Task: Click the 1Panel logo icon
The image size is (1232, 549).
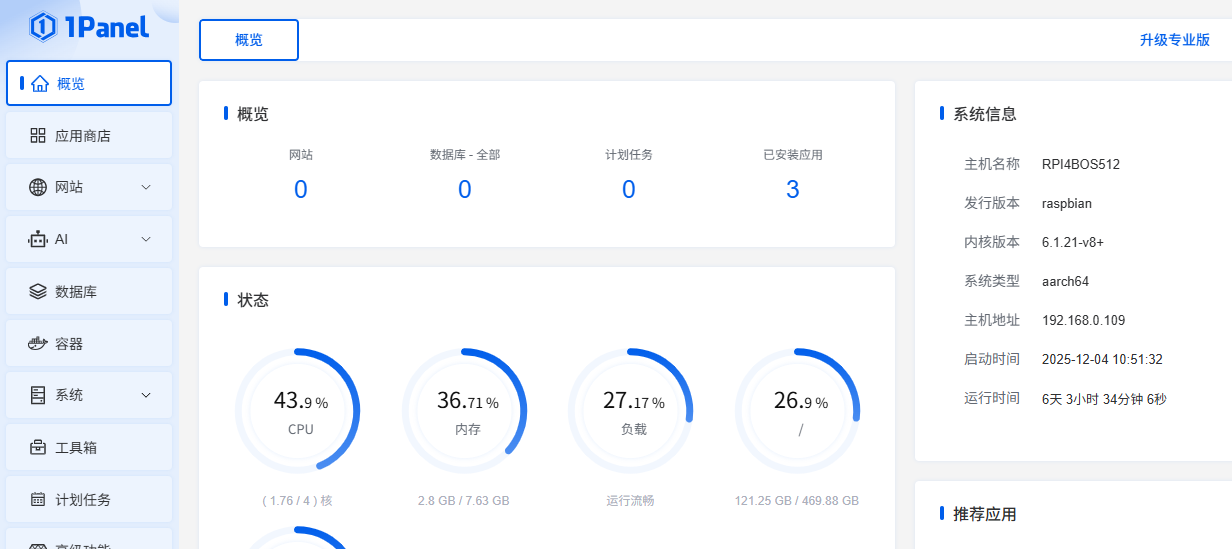Action: coord(43,27)
